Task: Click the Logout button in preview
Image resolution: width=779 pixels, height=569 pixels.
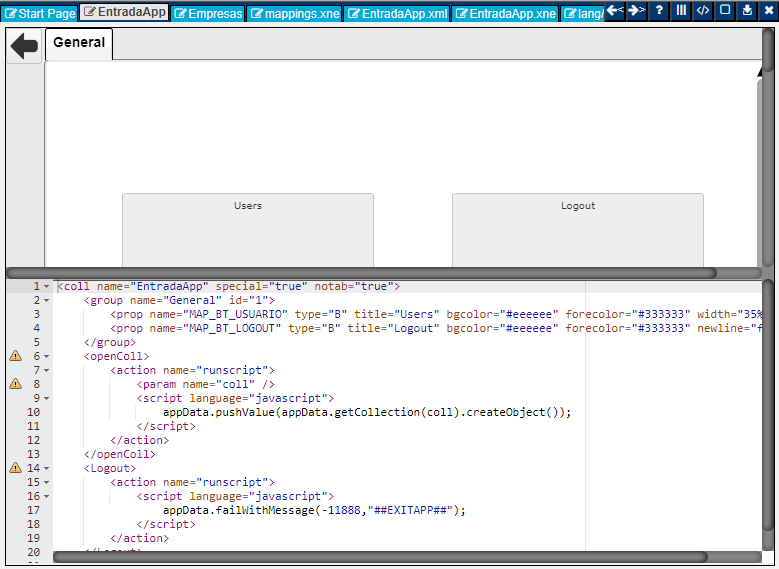Action: click(x=578, y=230)
